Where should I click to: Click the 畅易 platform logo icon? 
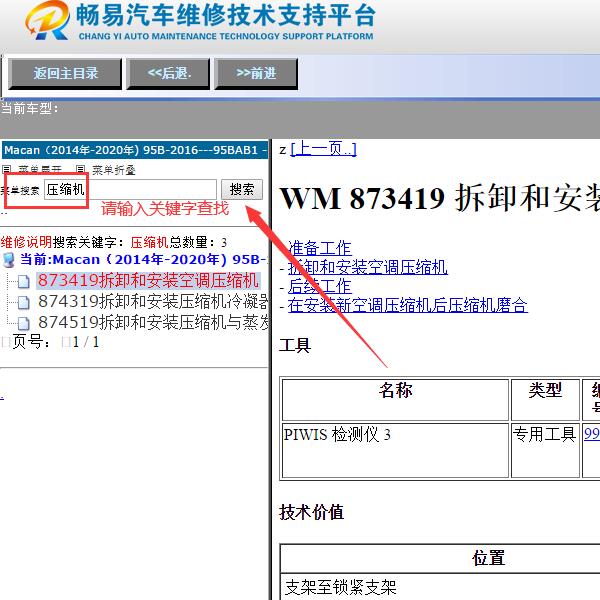47,20
